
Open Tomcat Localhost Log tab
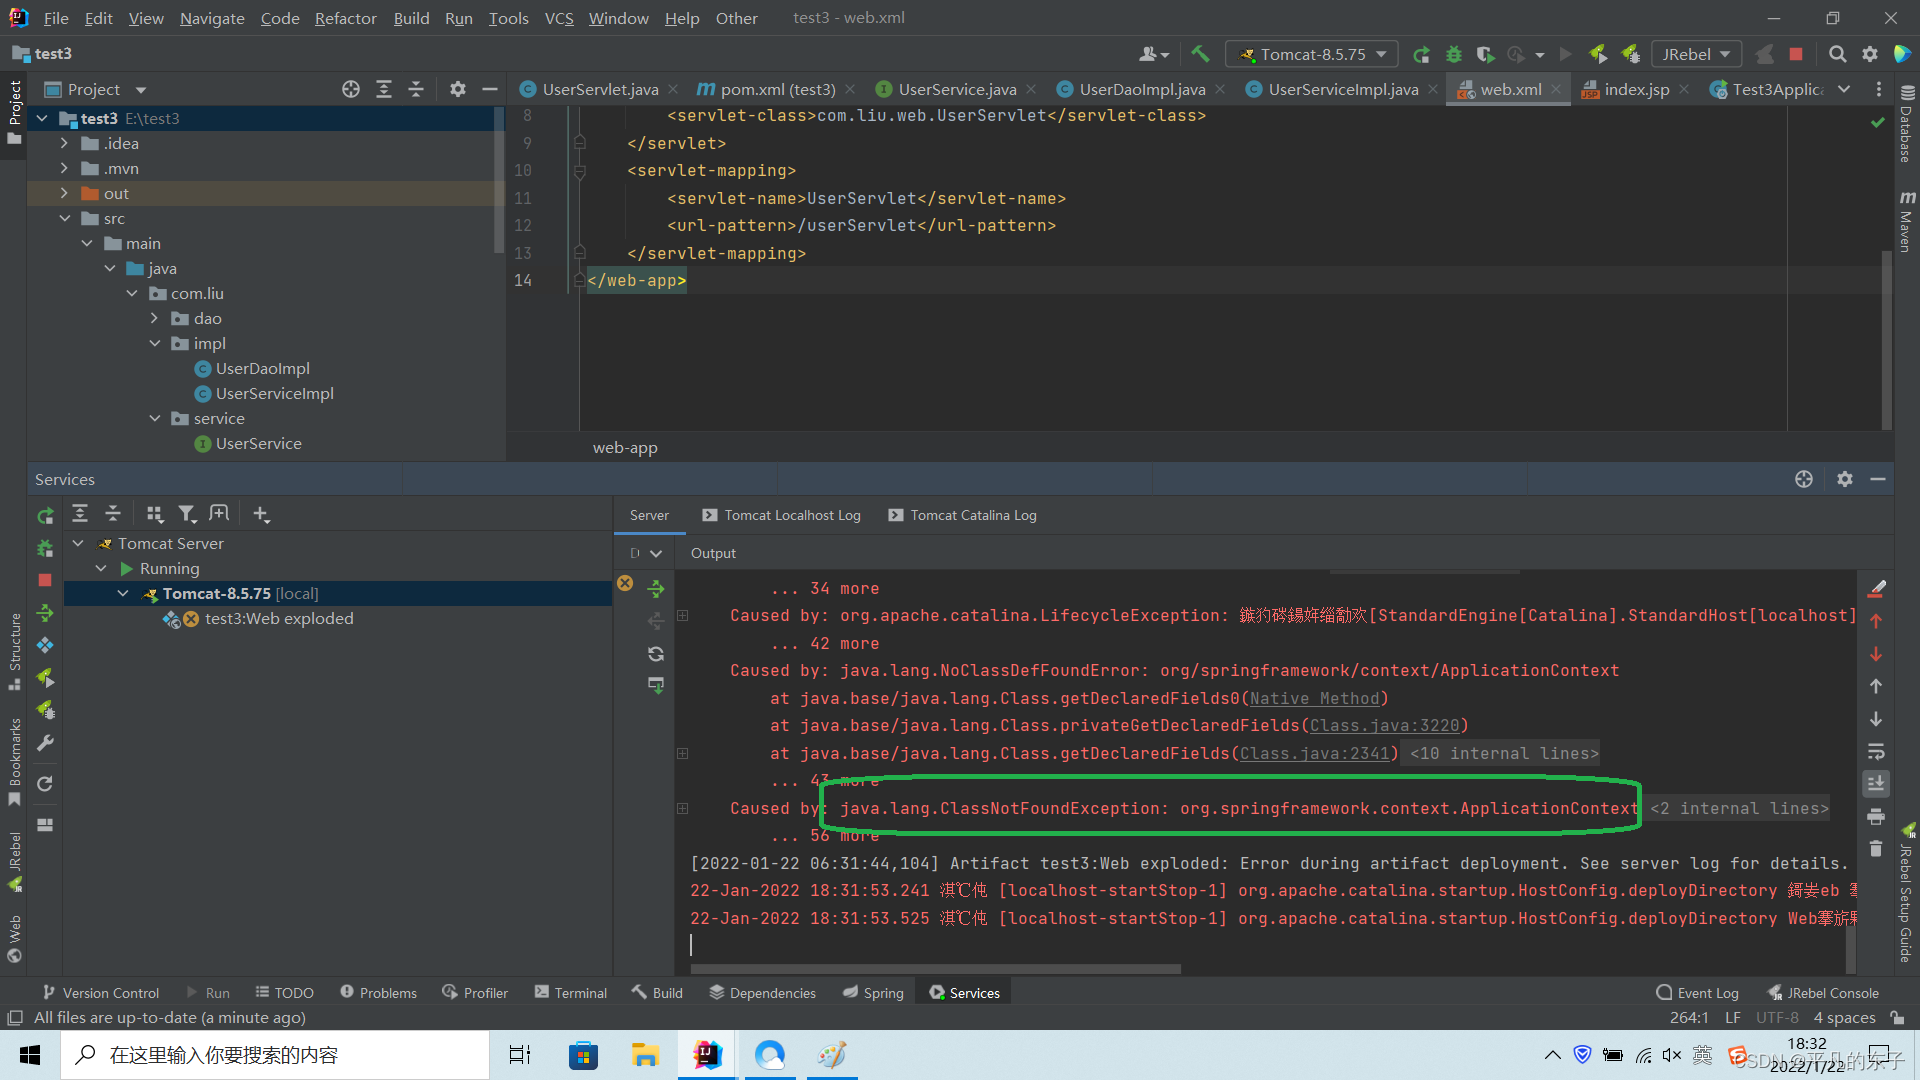point(781,515)
